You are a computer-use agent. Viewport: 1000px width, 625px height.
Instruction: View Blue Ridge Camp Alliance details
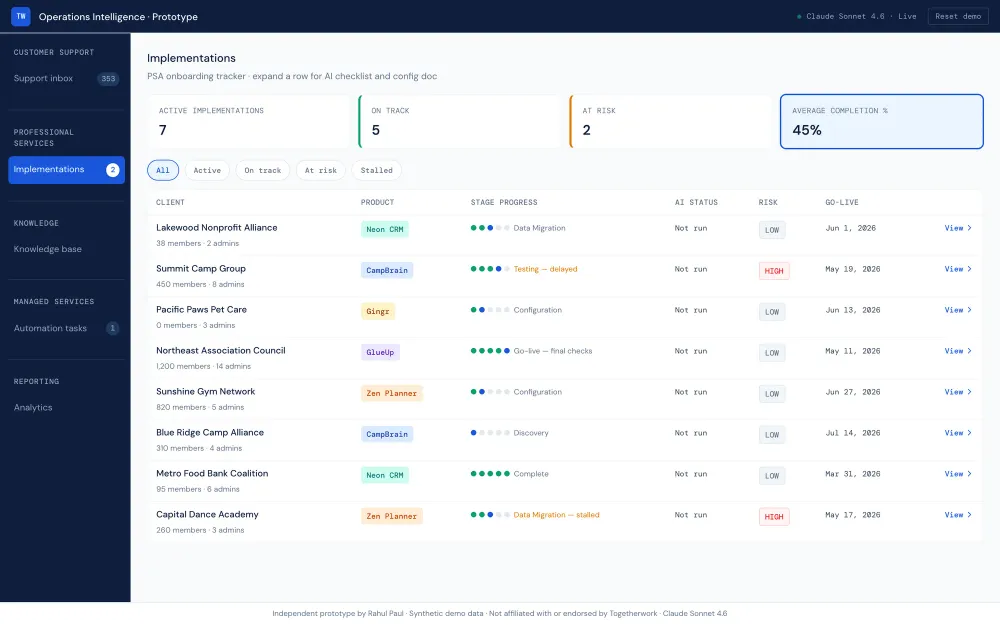pyautogui.click(x=958, y=433)
